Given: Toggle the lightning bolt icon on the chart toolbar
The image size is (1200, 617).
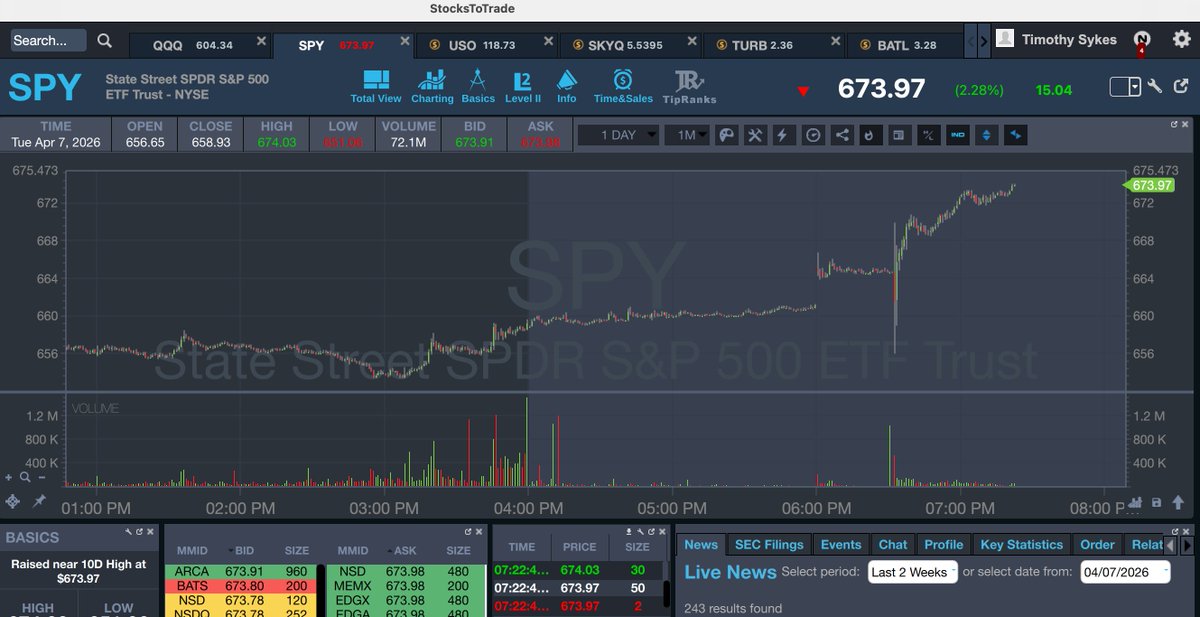Looking at the screenshot, I should point(782,134).
